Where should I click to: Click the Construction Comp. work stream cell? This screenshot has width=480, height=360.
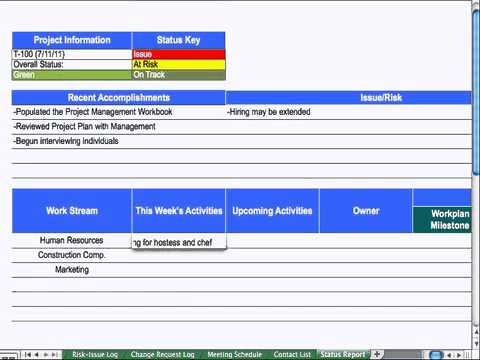pyautogui.click(x=72, y=255)
